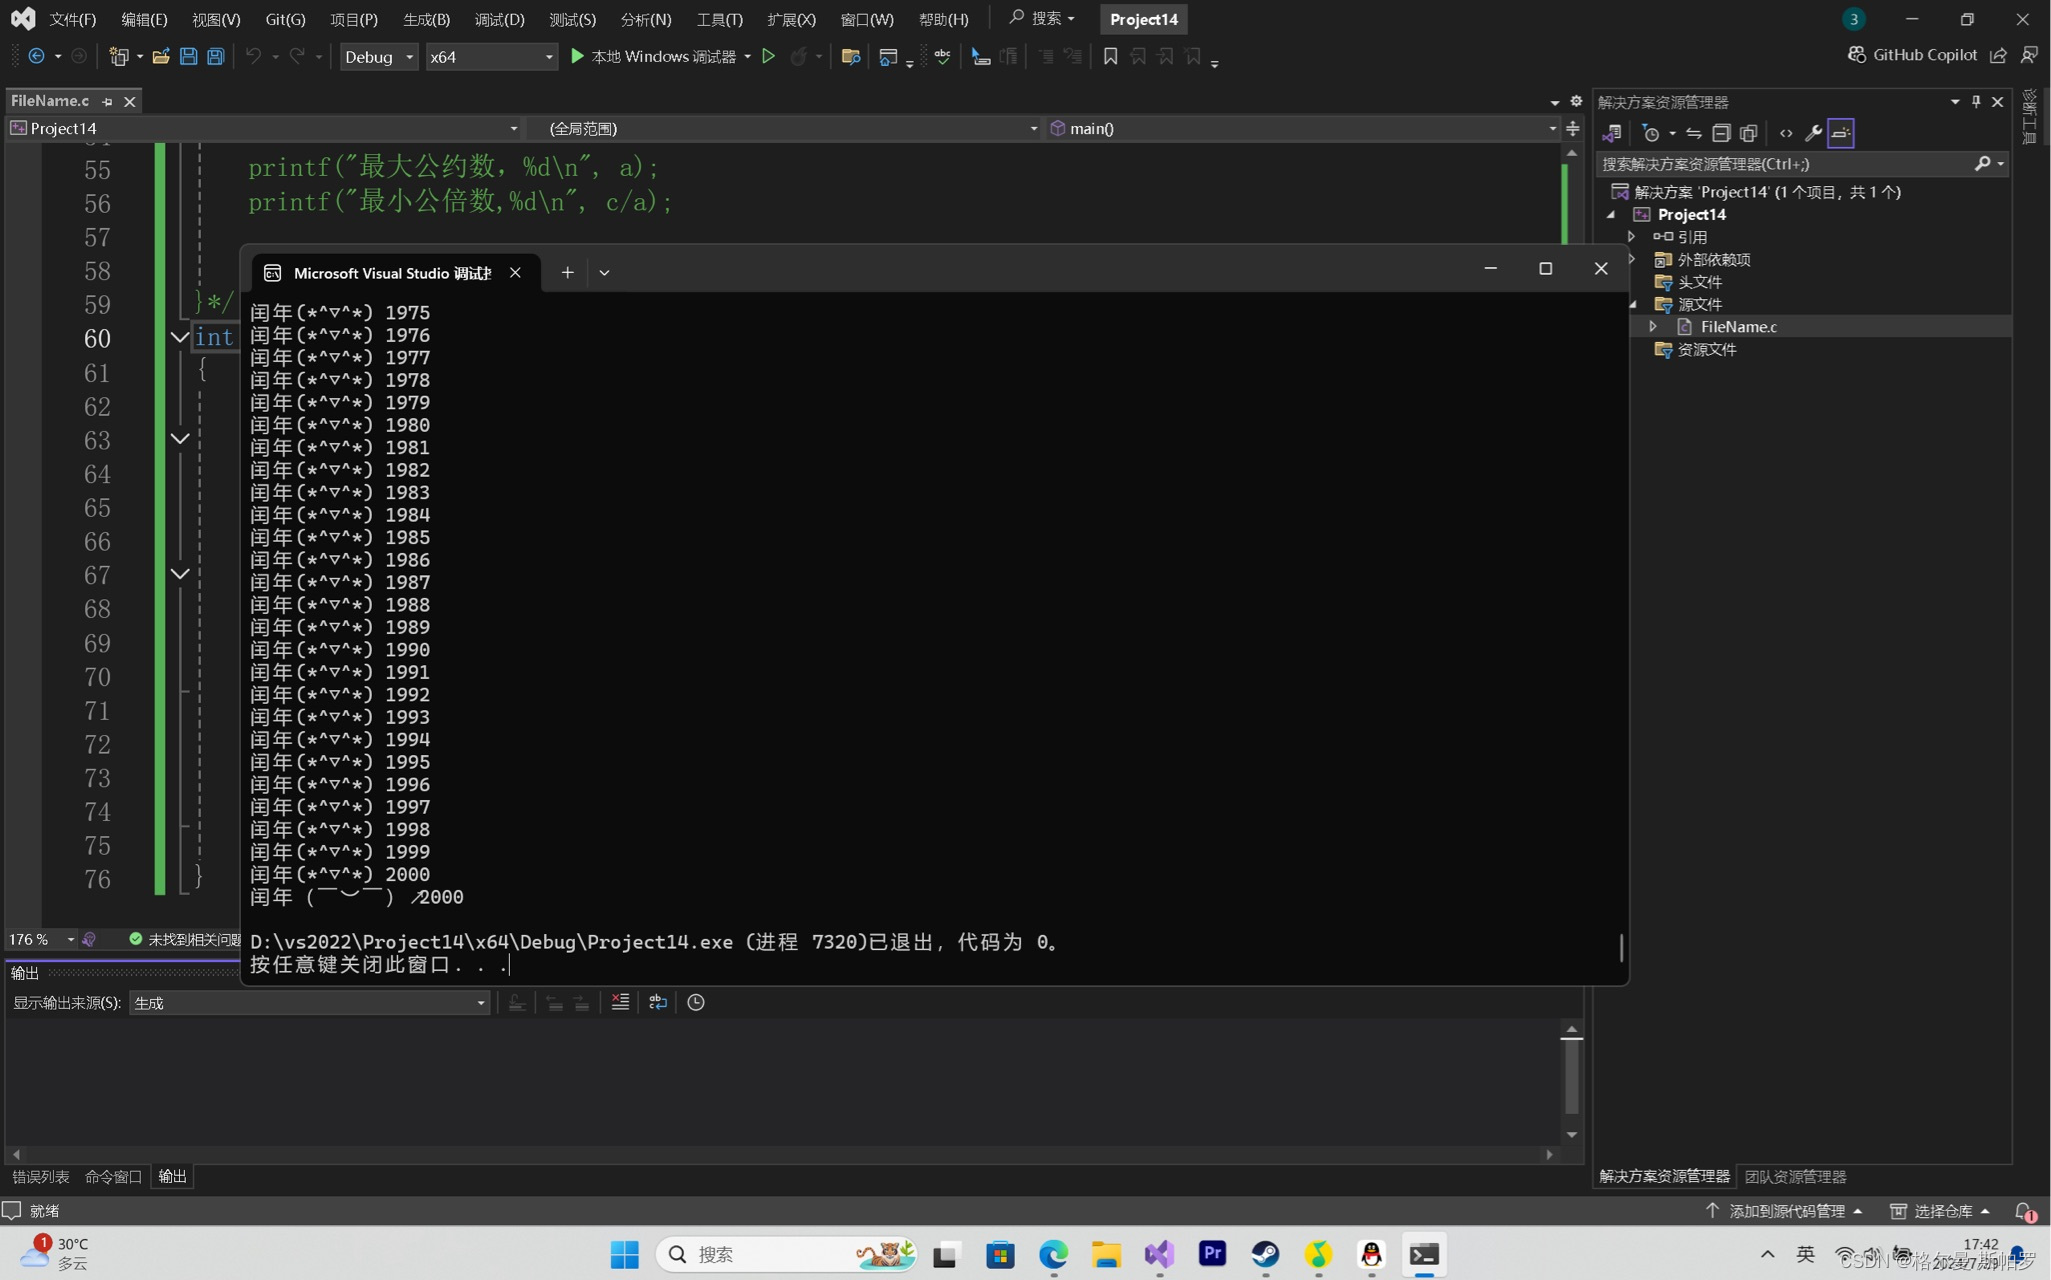Image resolution: width=2051 pixels, height=1280 pixels.
Task: Click the pending changes filter clock icon
Action: 1651,133
